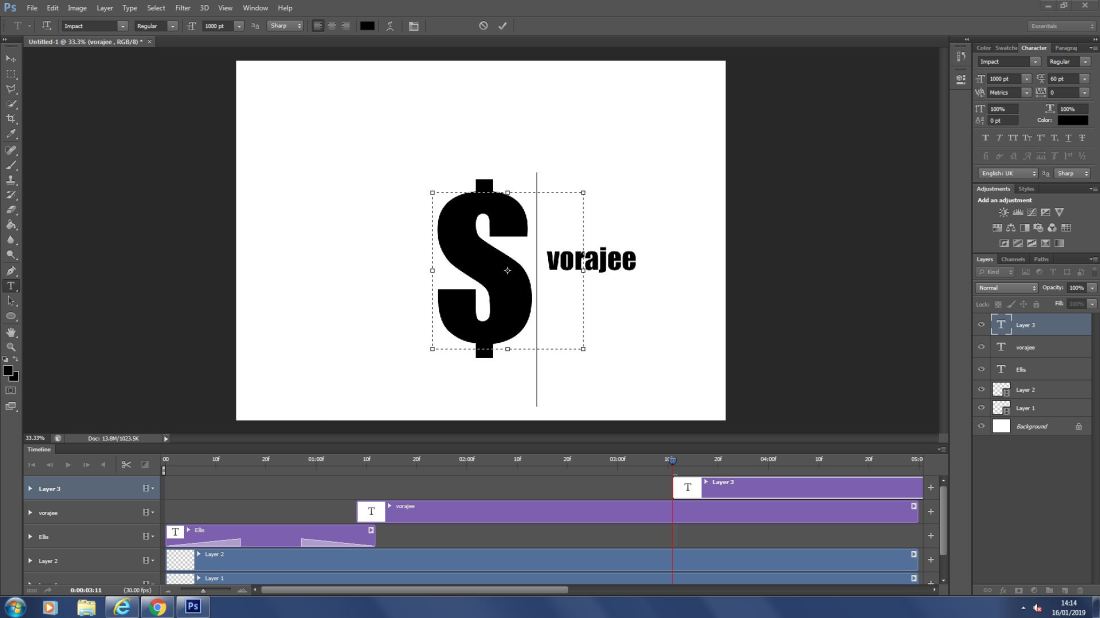The height and width of the screenshot is (618, 1100).
Task: Click the Essentials workspace button
Action: [x=1061, y=25]
